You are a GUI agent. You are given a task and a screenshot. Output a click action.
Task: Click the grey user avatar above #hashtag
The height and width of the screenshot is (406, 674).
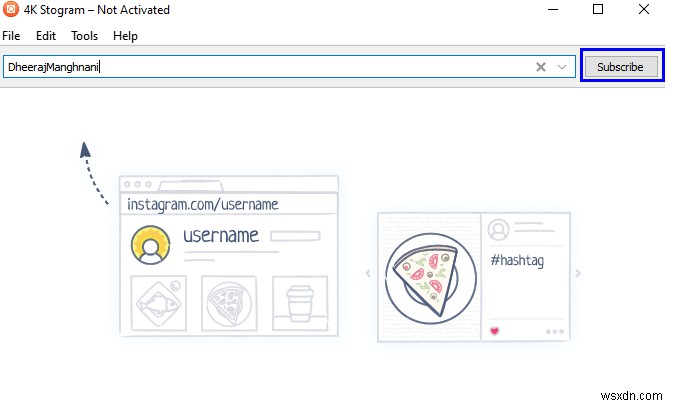click(x=498, y=230)
